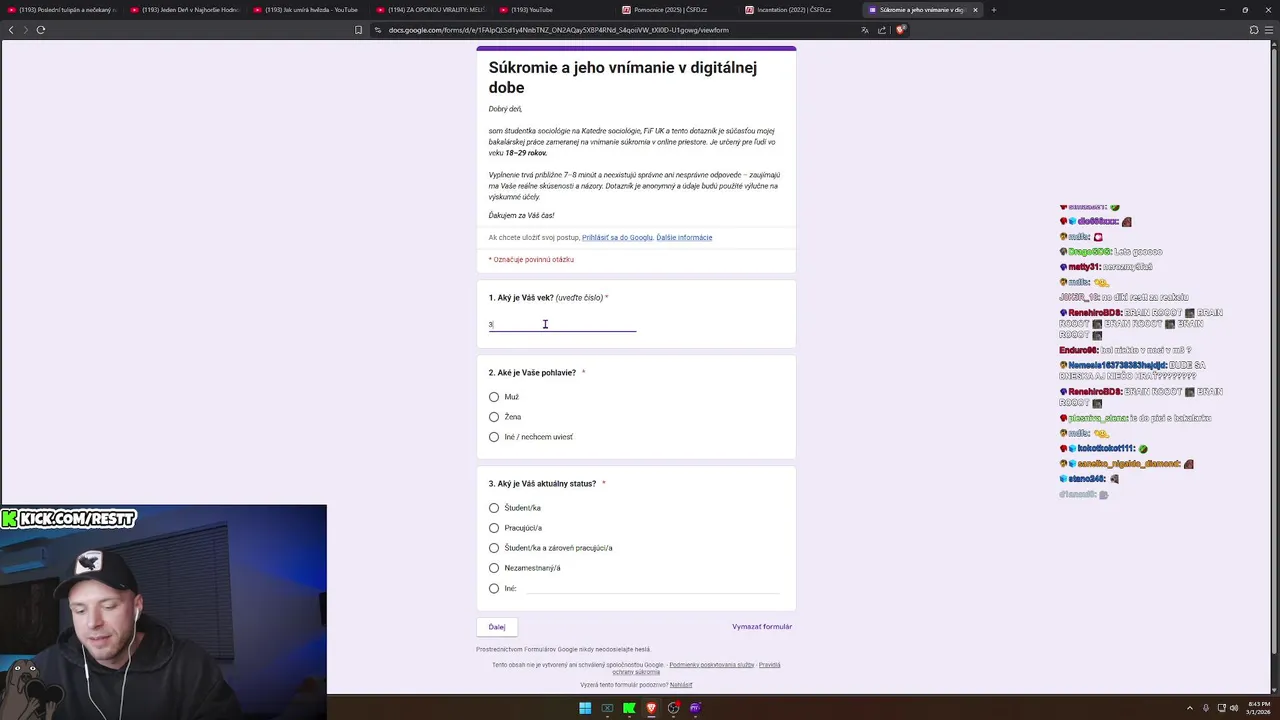Viewport: 1280px width, 720px height.
Task: Switch to Jeden Deň v Najhoršie Hodno tab
Action: pos(185,10)
